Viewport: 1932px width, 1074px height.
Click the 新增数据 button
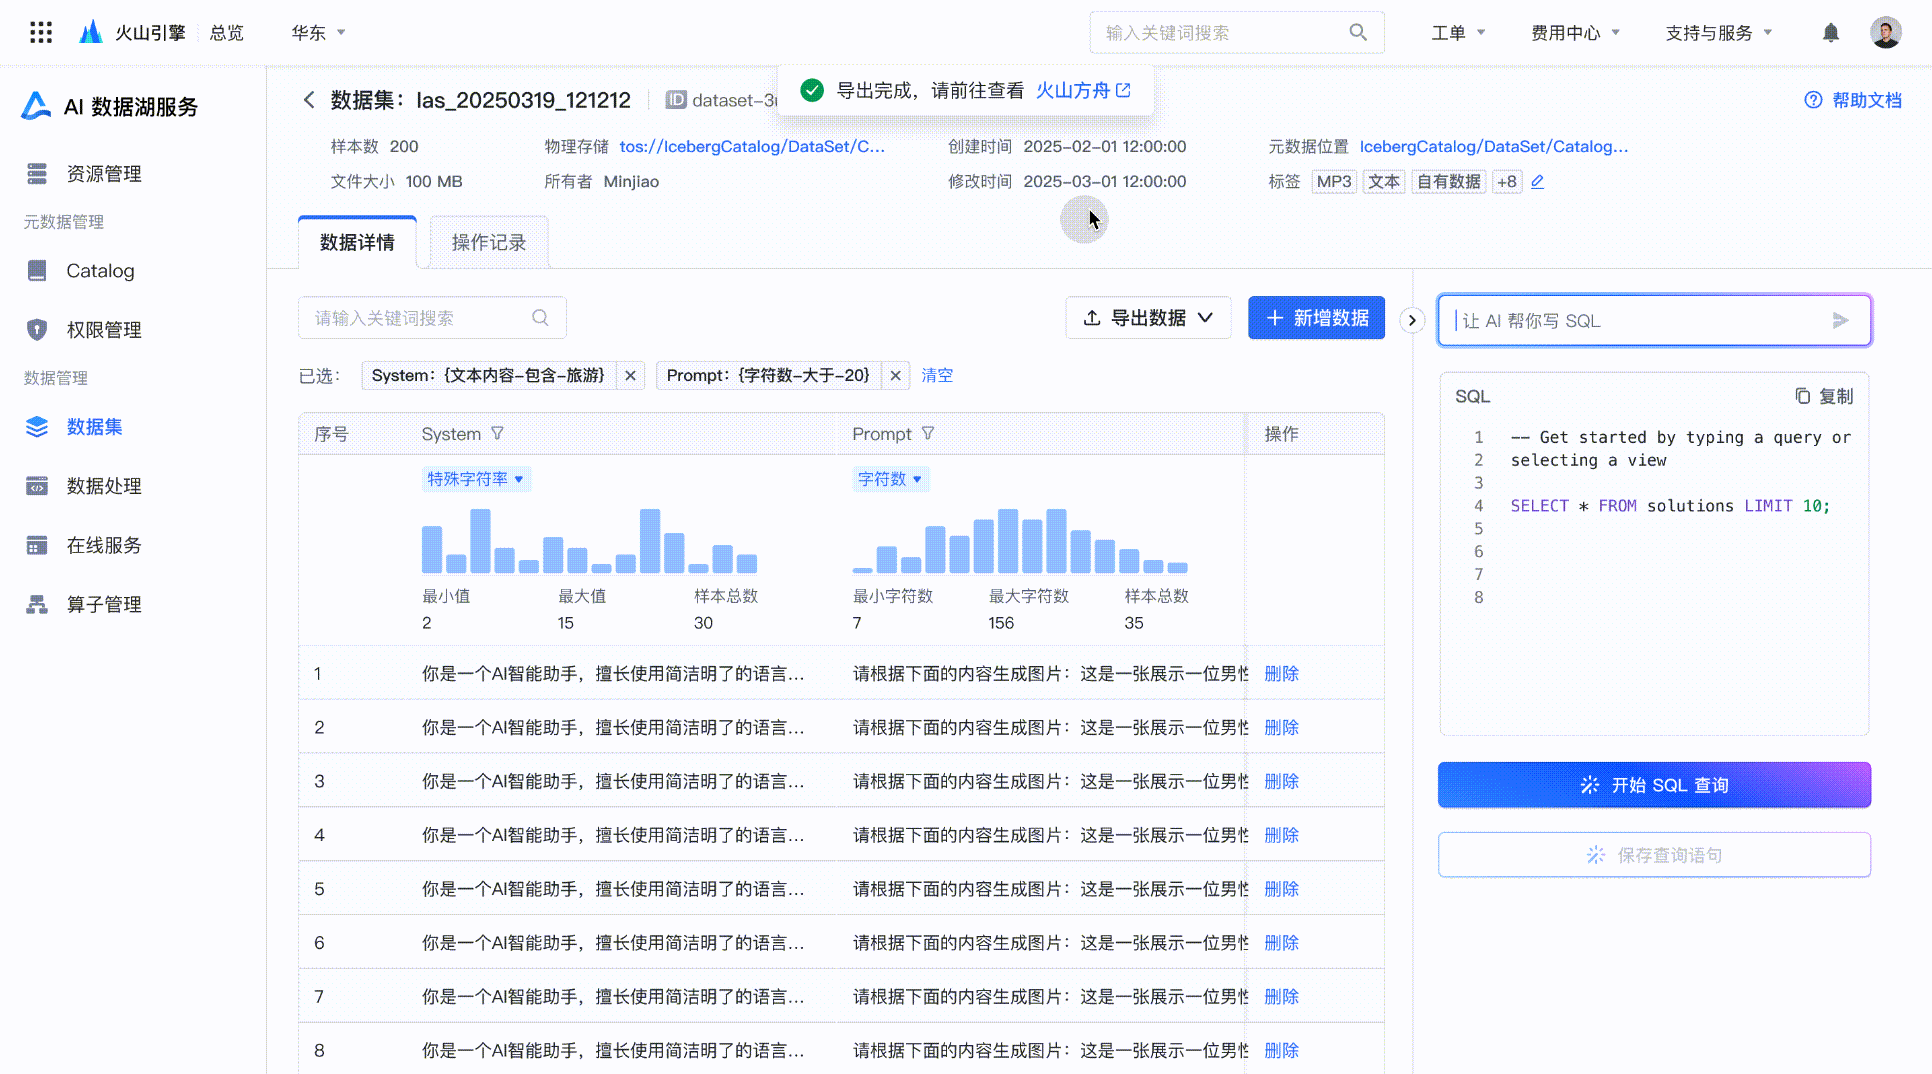tap(1316, 318)
